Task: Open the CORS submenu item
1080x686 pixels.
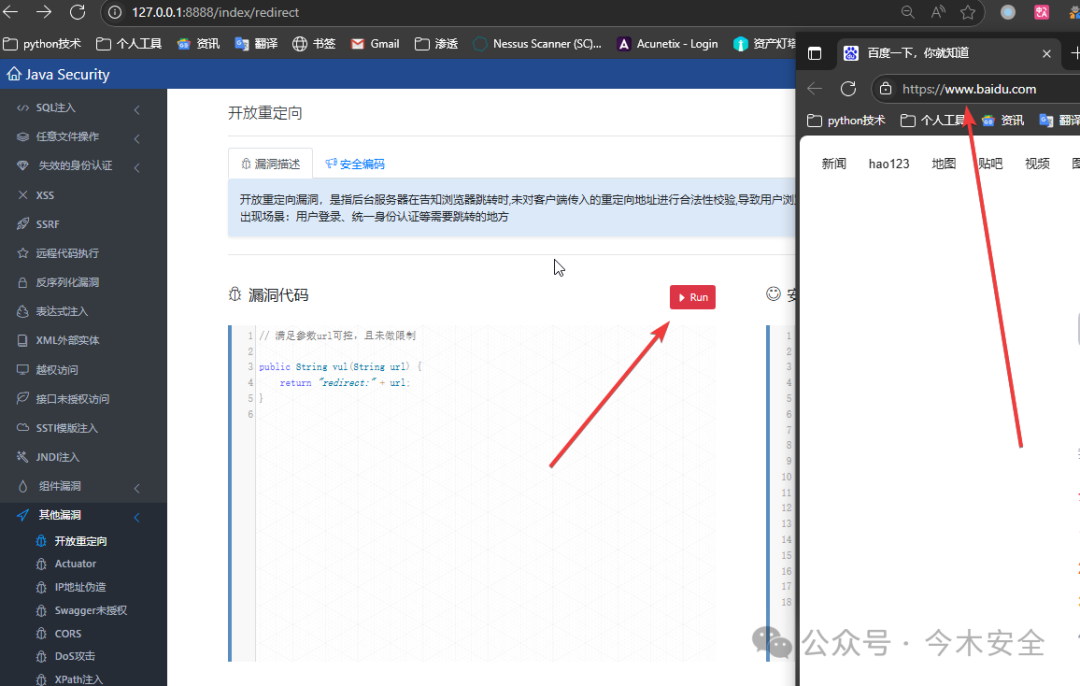Action: [68, 634]
